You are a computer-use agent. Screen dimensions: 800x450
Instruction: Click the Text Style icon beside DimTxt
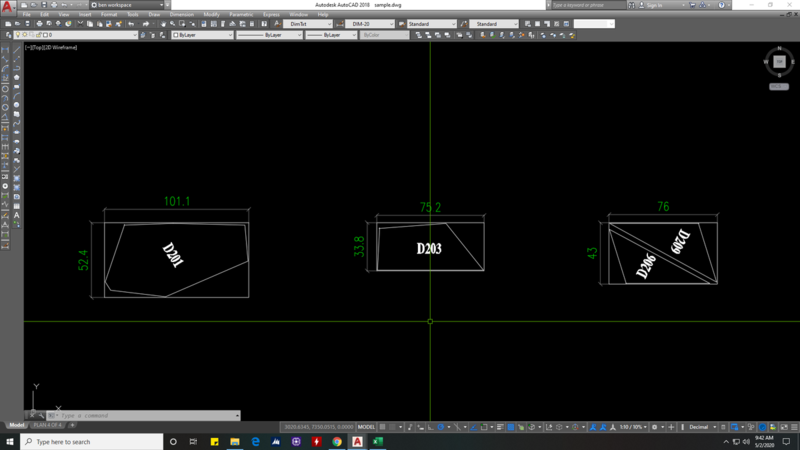pyautogui.click(x=277, y=24)
